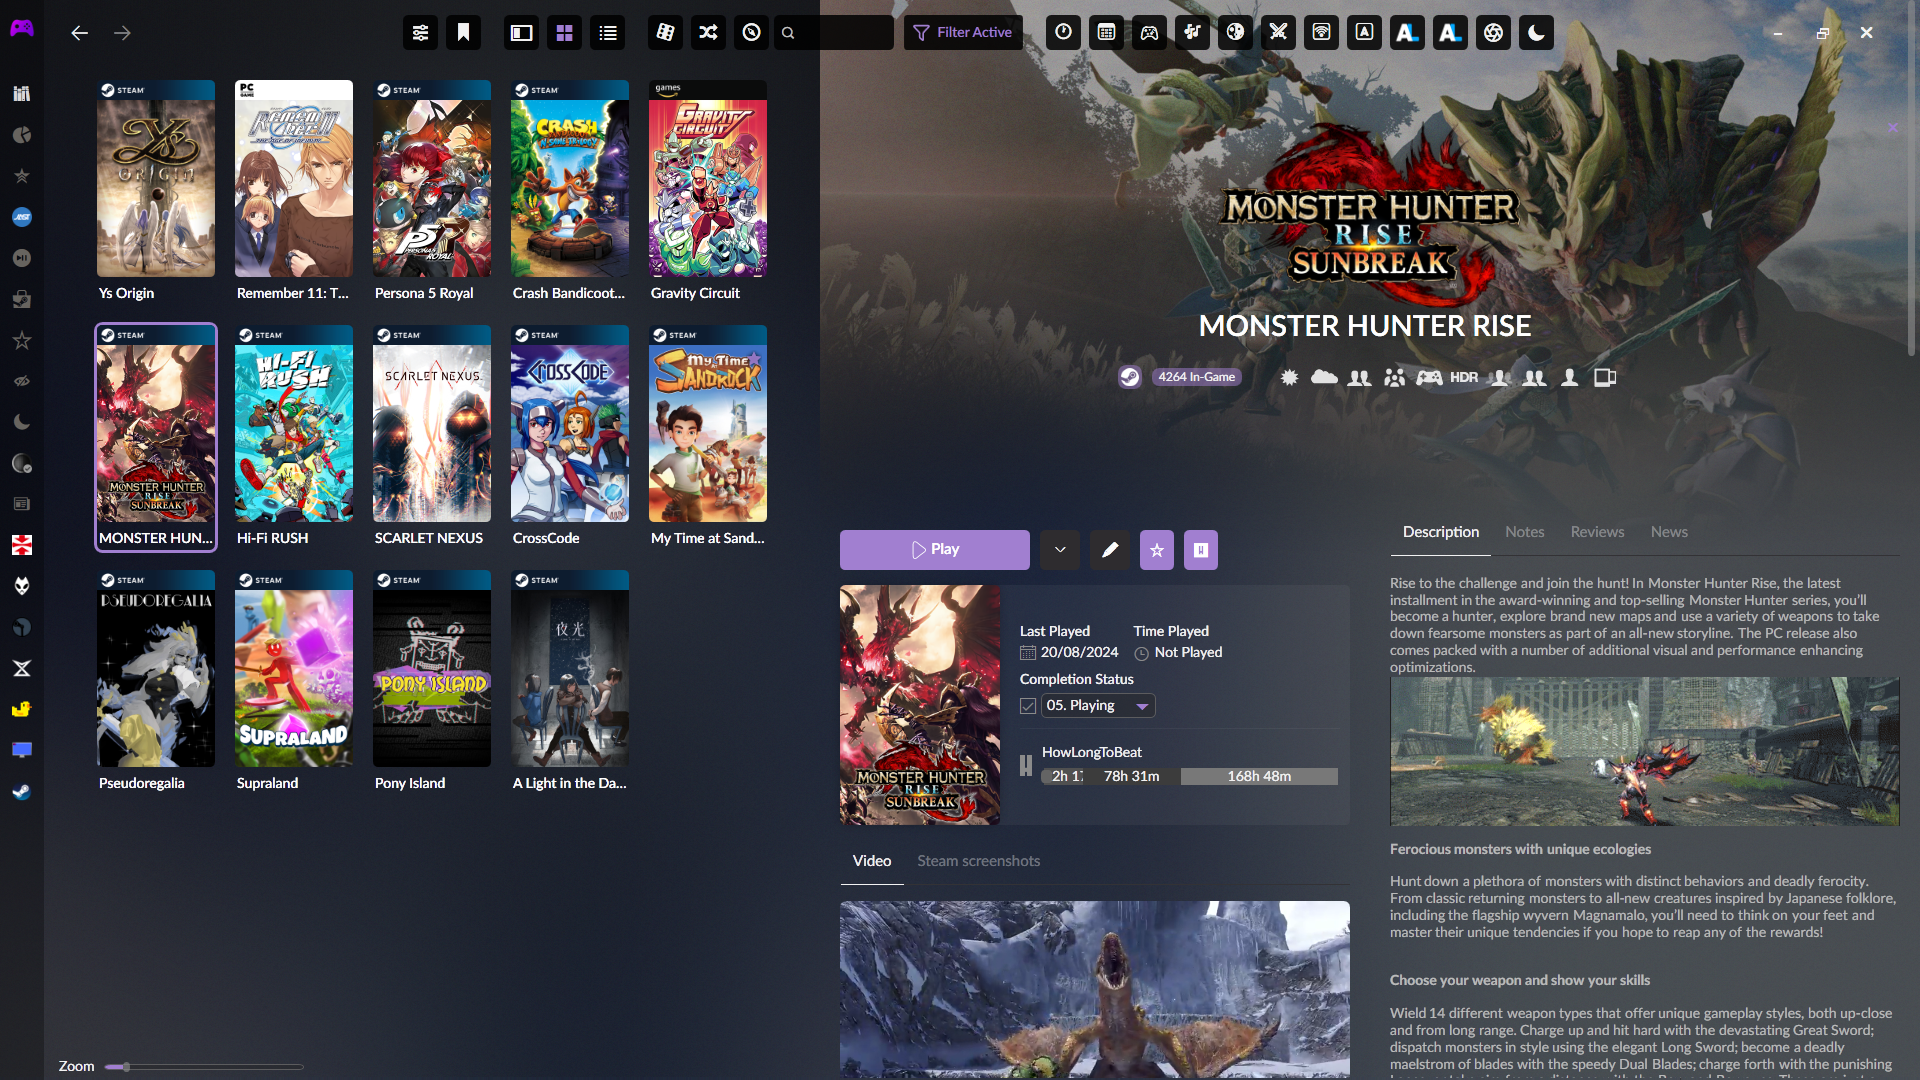Open the Steam screenshots tab
This screenshot has width=1920, height=1080.
click(978, 861)
